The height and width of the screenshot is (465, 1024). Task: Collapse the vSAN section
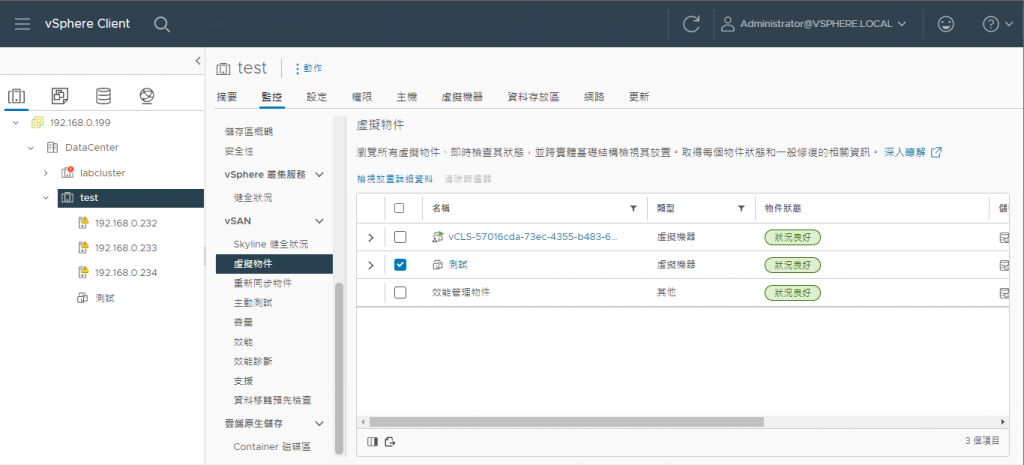[x=319, y=221]
